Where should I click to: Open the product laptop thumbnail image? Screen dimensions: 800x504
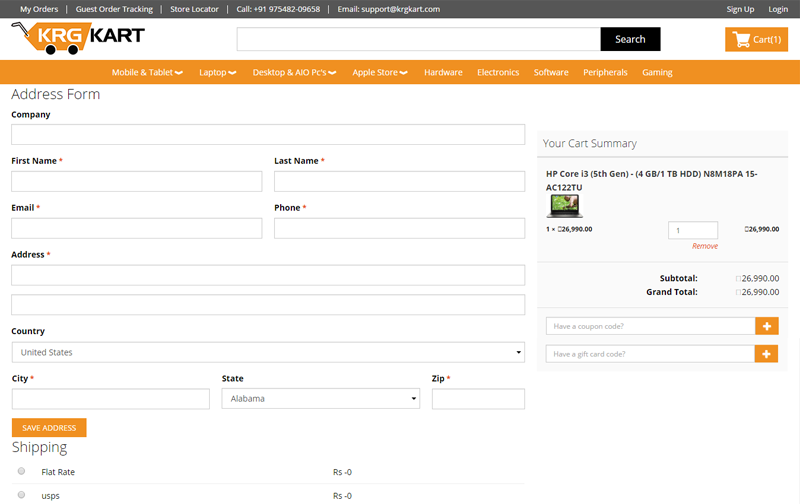click(564, 206)
